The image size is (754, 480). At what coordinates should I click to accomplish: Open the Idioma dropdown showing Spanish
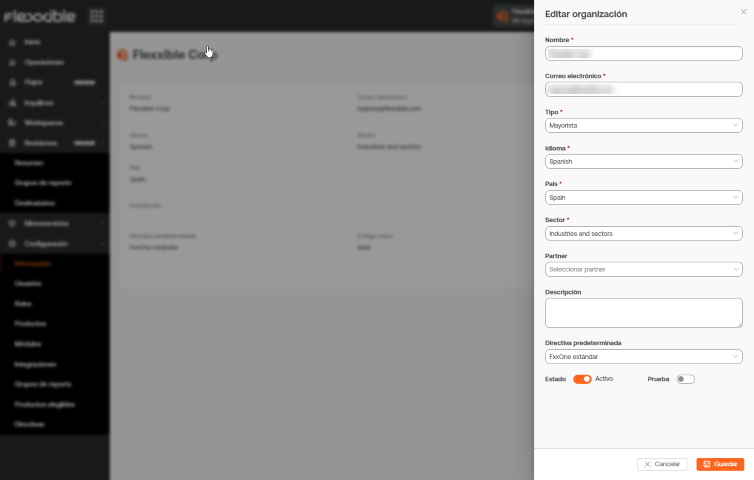tap(643, 162)
